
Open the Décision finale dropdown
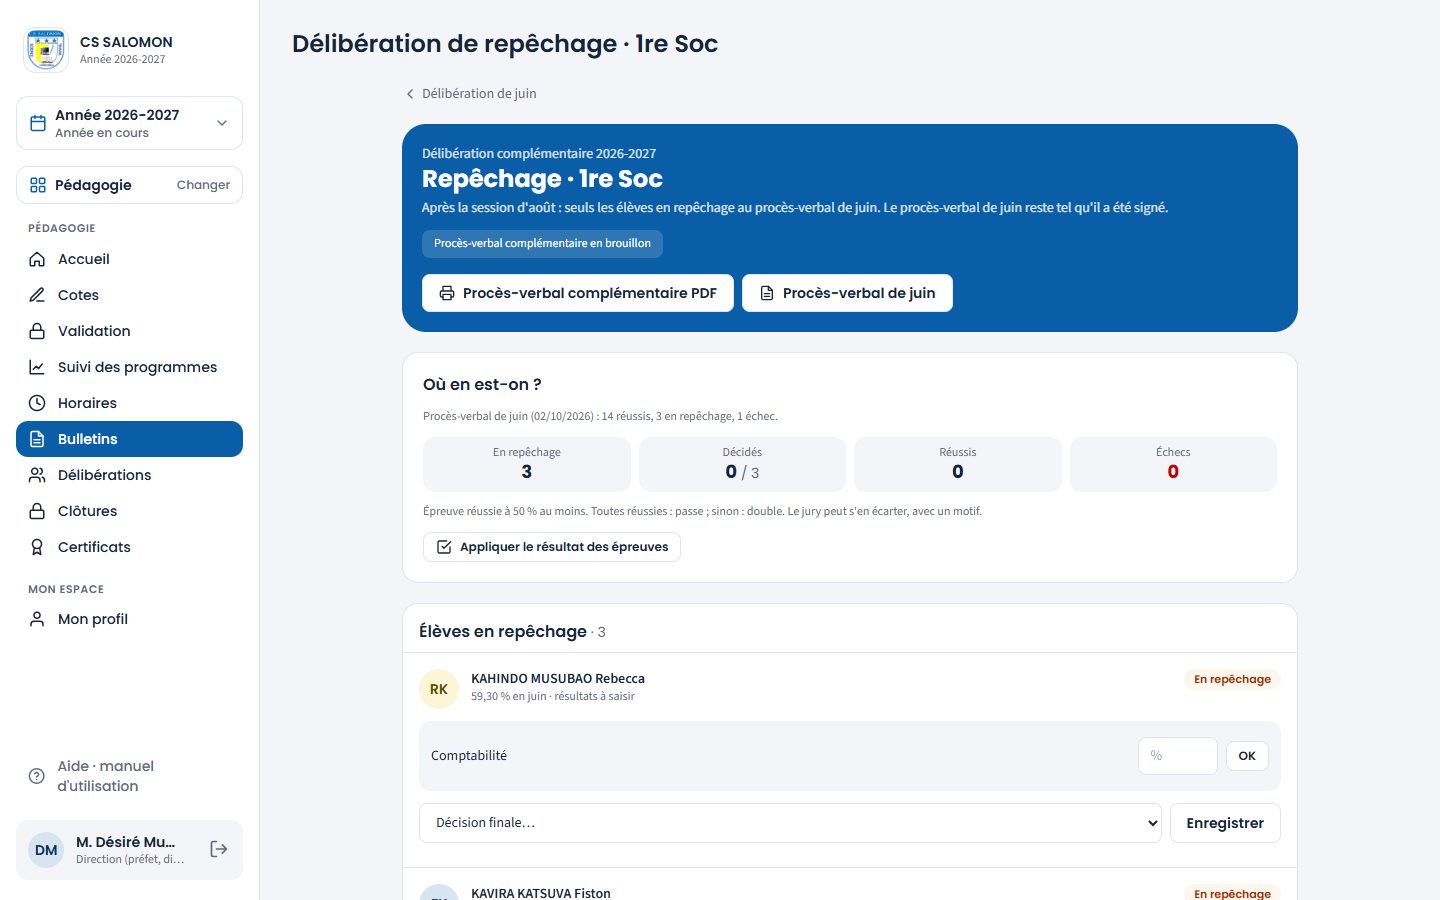pyautogui.click(x=790, y=823)
